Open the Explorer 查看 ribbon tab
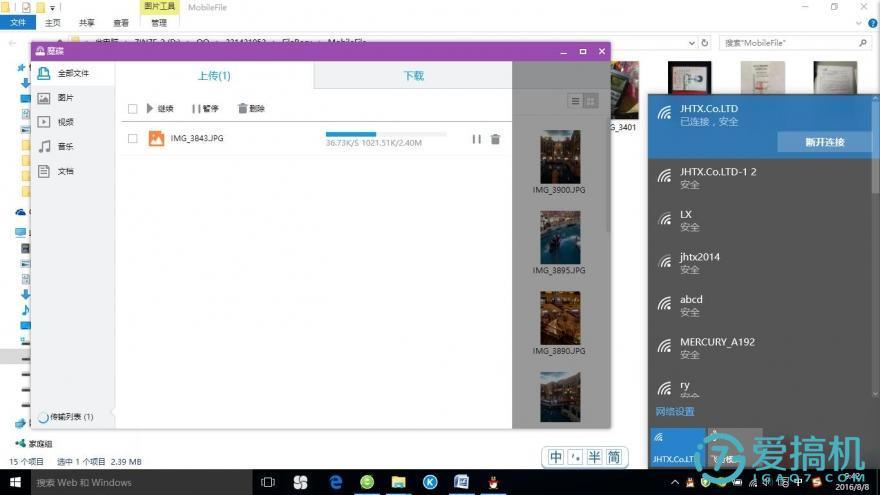The height and width of the screenshot is (495, 880). point(121,23)
